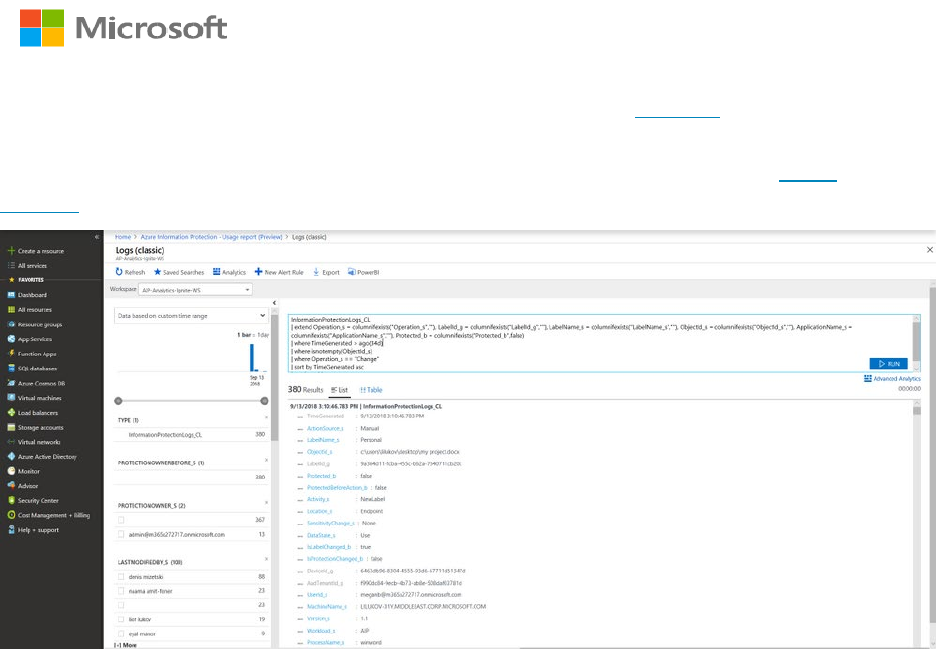Click the LabelName_s field link
Viewport: 936px width, 649px height.
323,440
